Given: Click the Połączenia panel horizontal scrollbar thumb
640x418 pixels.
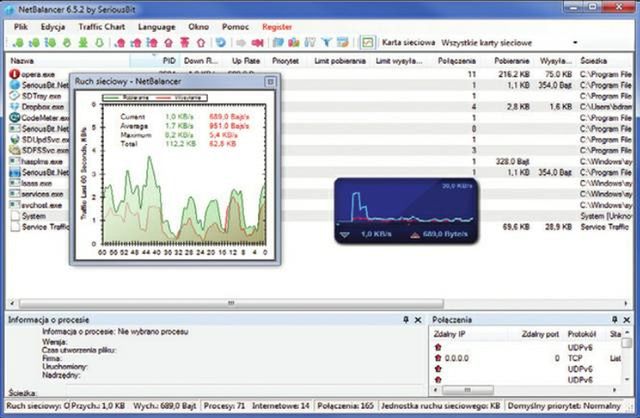Looking at the screenshot, I should [468, 390].
